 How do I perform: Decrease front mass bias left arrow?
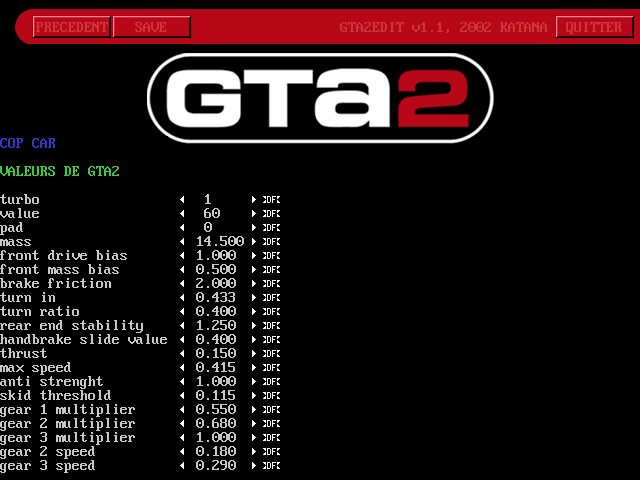(x=182, y=269)
